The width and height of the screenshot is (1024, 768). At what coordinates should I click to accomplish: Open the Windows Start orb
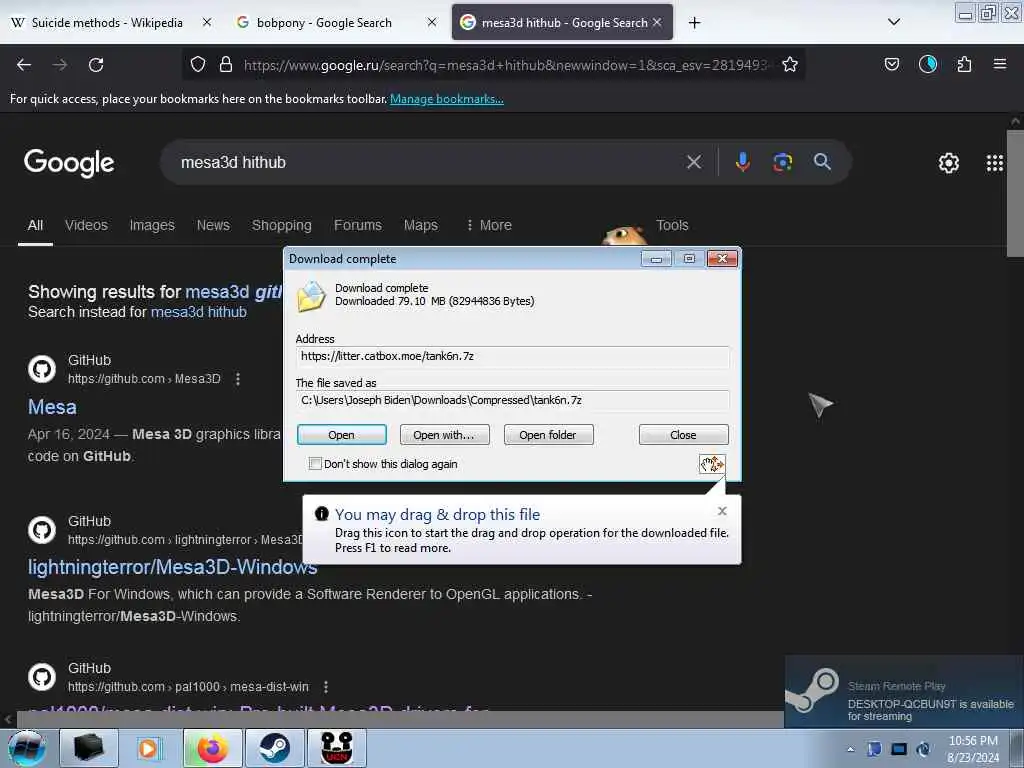pyautogui.click(x=27, y=748)
